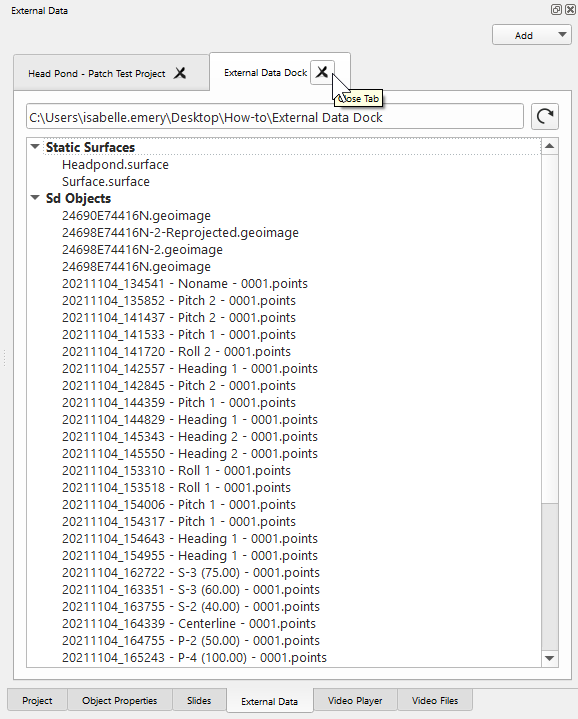The image size is (578, 719).
Task: Click the scrollbar up arrow in file list
Action: 550,146
